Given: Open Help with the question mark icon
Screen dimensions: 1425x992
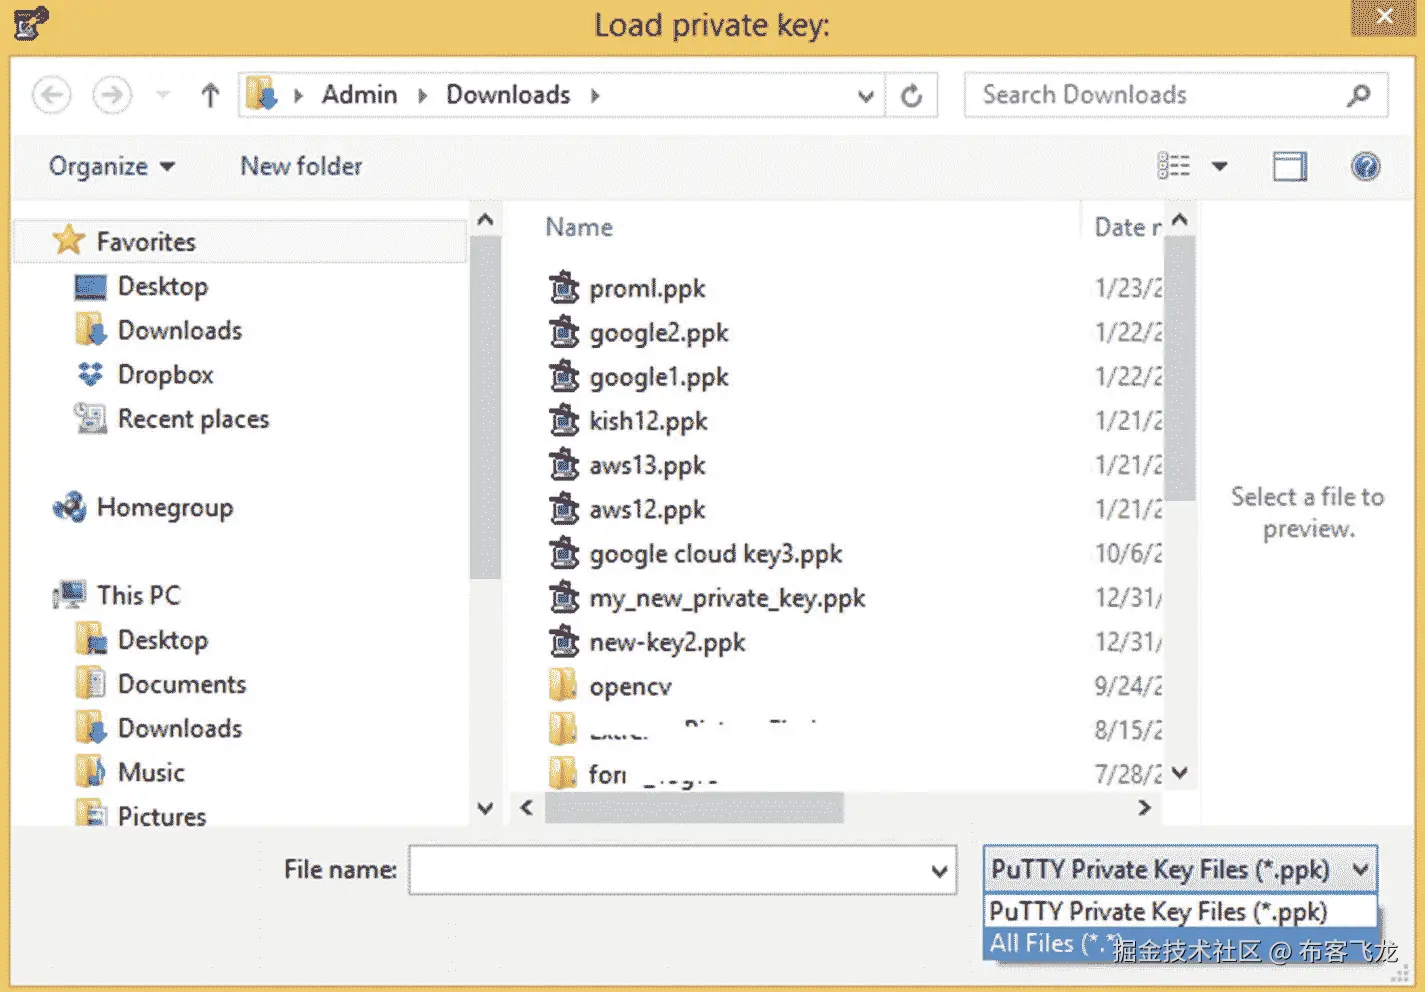Looking at the screenshot, I should [x=1365, y=166].
